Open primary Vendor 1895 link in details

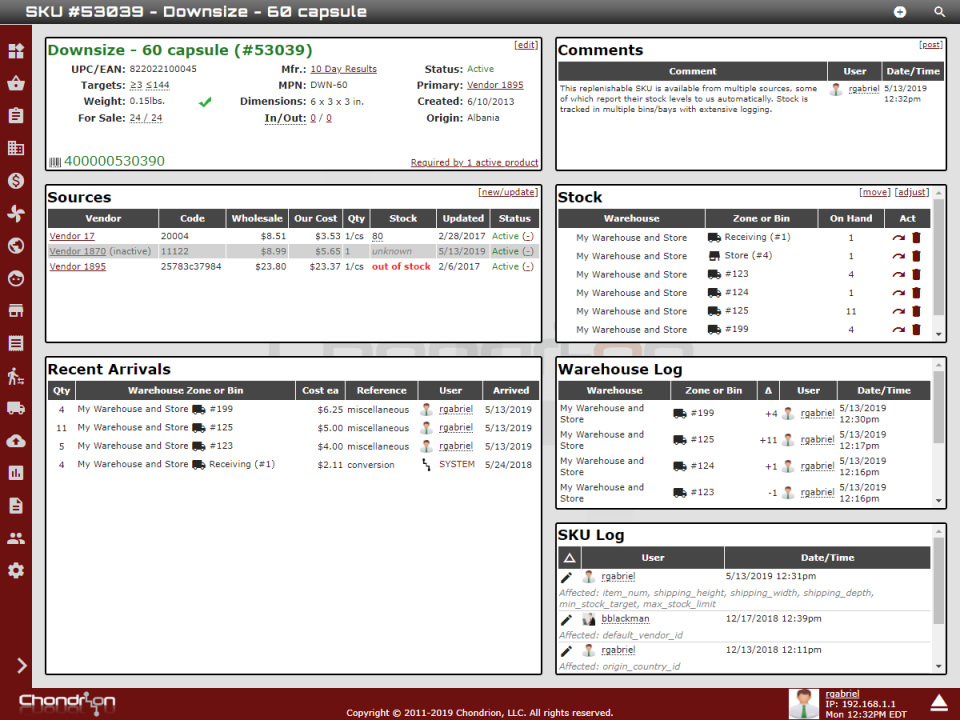click(x=495, y=85)
